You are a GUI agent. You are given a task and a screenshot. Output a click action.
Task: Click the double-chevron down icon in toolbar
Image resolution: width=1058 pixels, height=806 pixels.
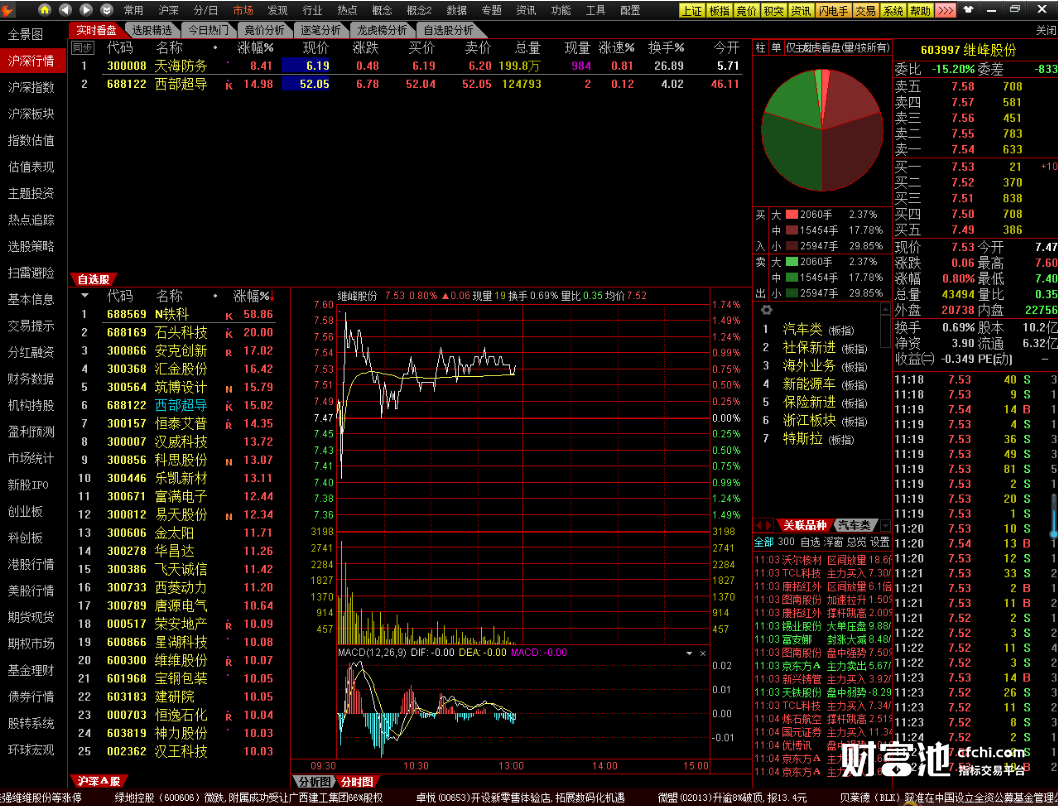(107, 9)
